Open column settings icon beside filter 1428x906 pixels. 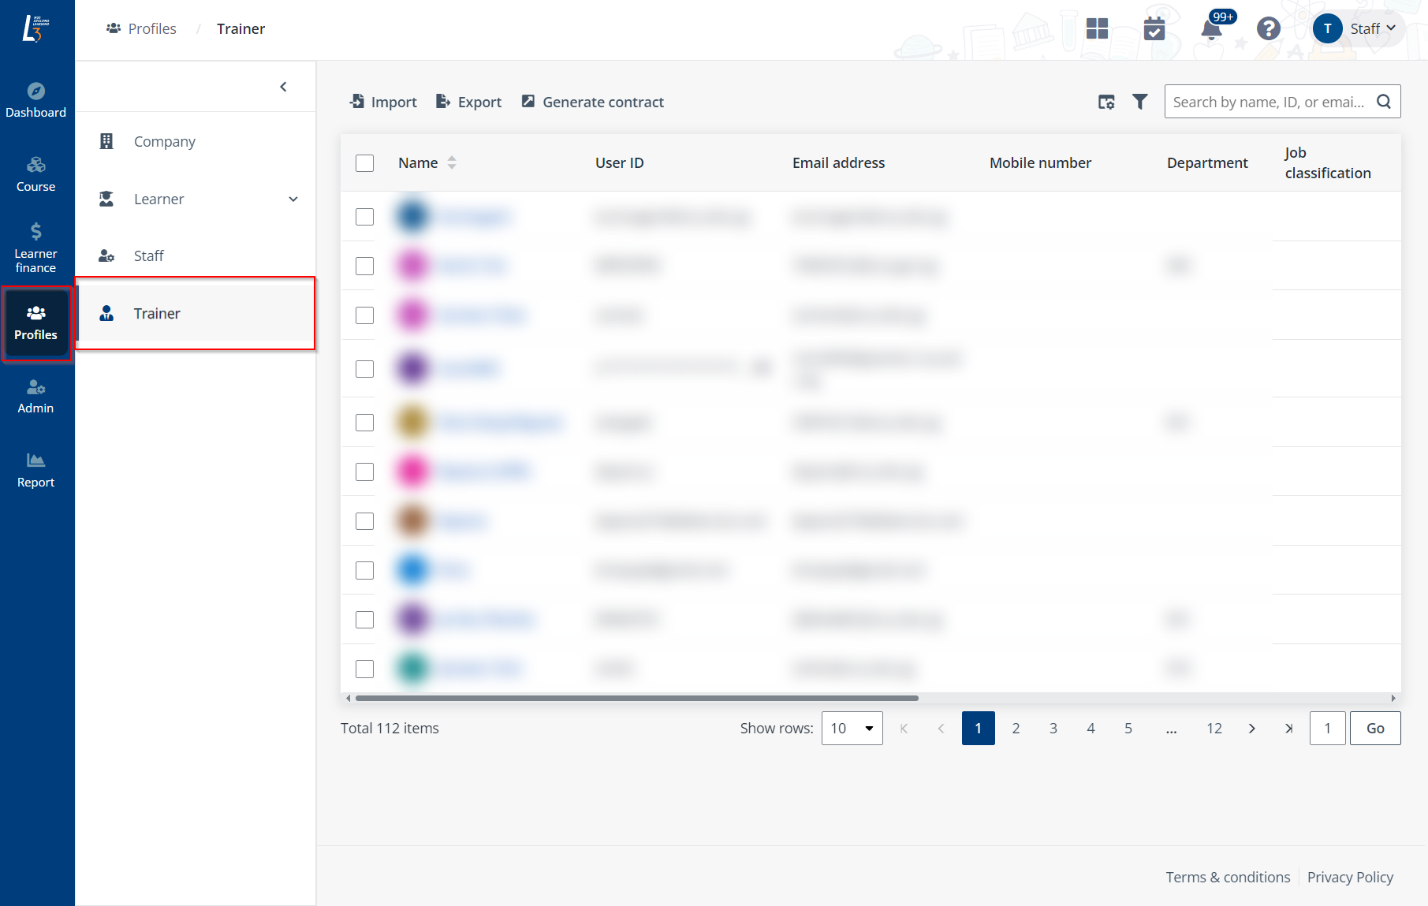click(x=1106, y=102)
